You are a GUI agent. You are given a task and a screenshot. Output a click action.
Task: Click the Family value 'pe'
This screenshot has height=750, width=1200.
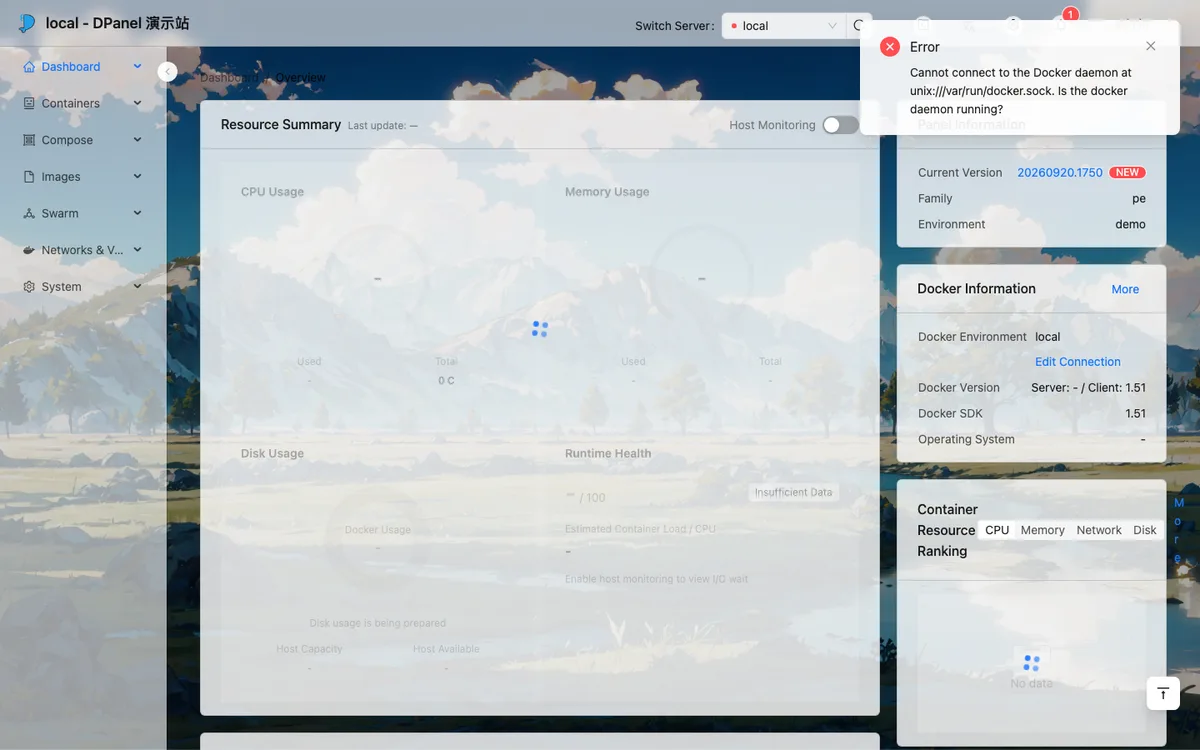[1139, 199]
